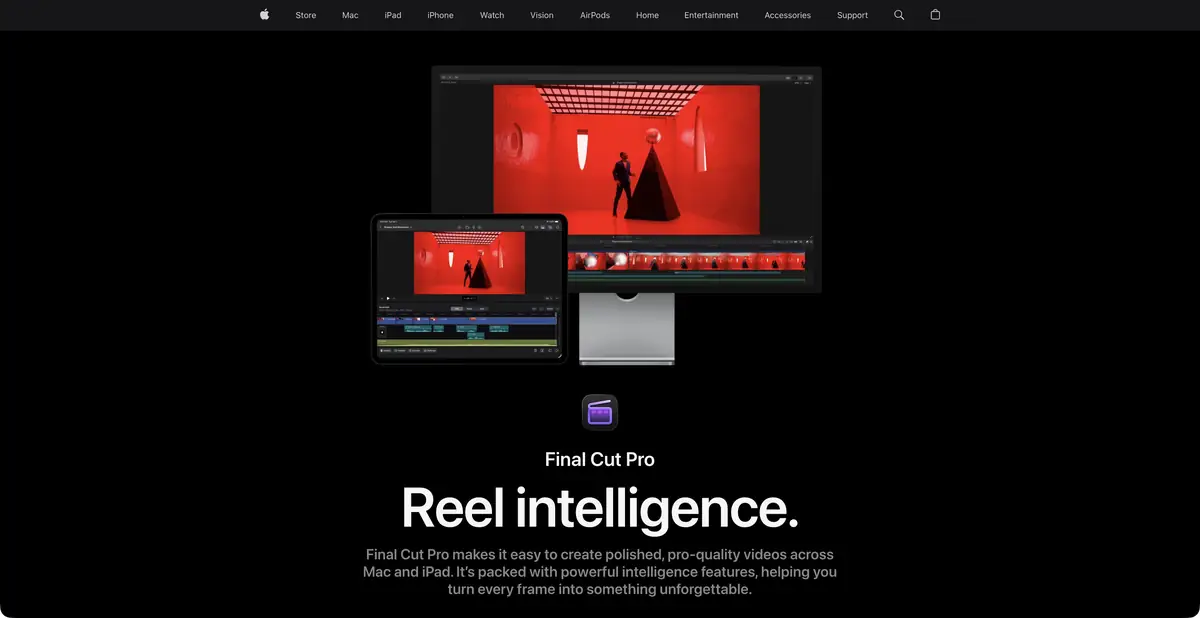Open the Accessories menu item
Viewport: 1200px width, 618px height.
tap(788, 15)
